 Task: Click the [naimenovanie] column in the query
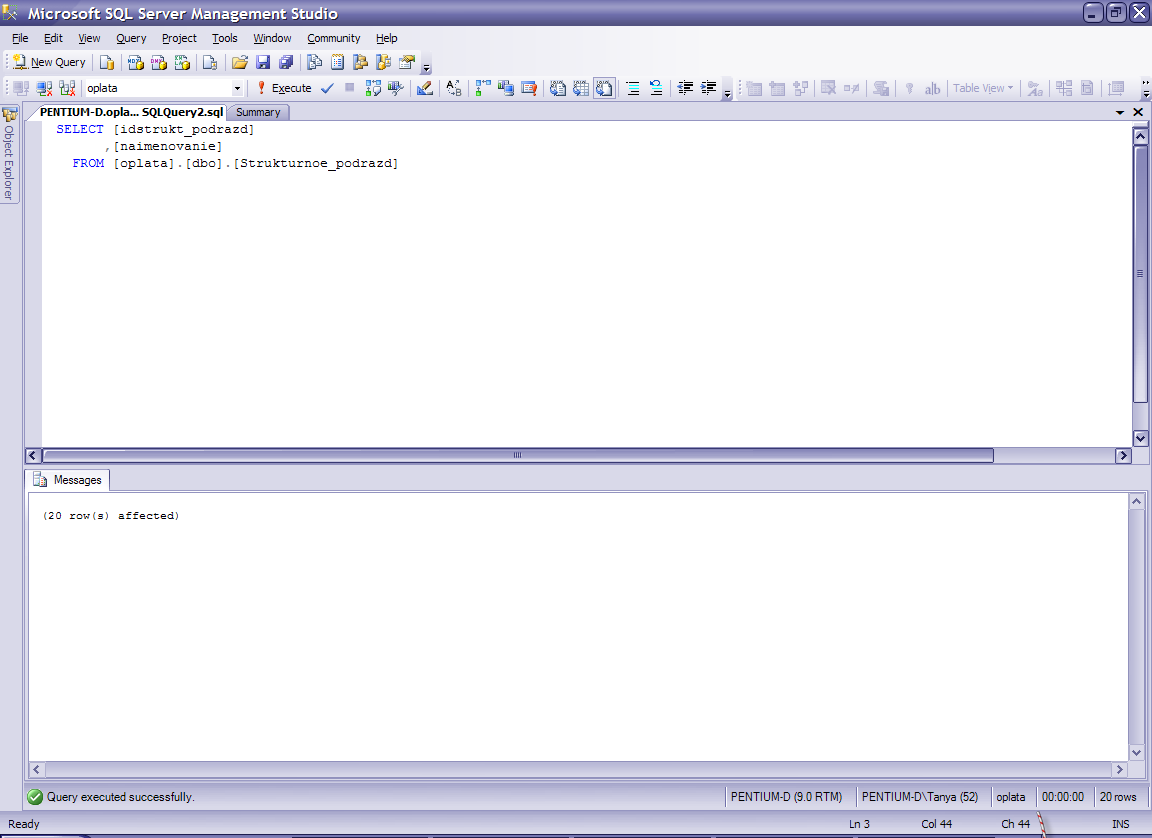[x=168, y=146]
